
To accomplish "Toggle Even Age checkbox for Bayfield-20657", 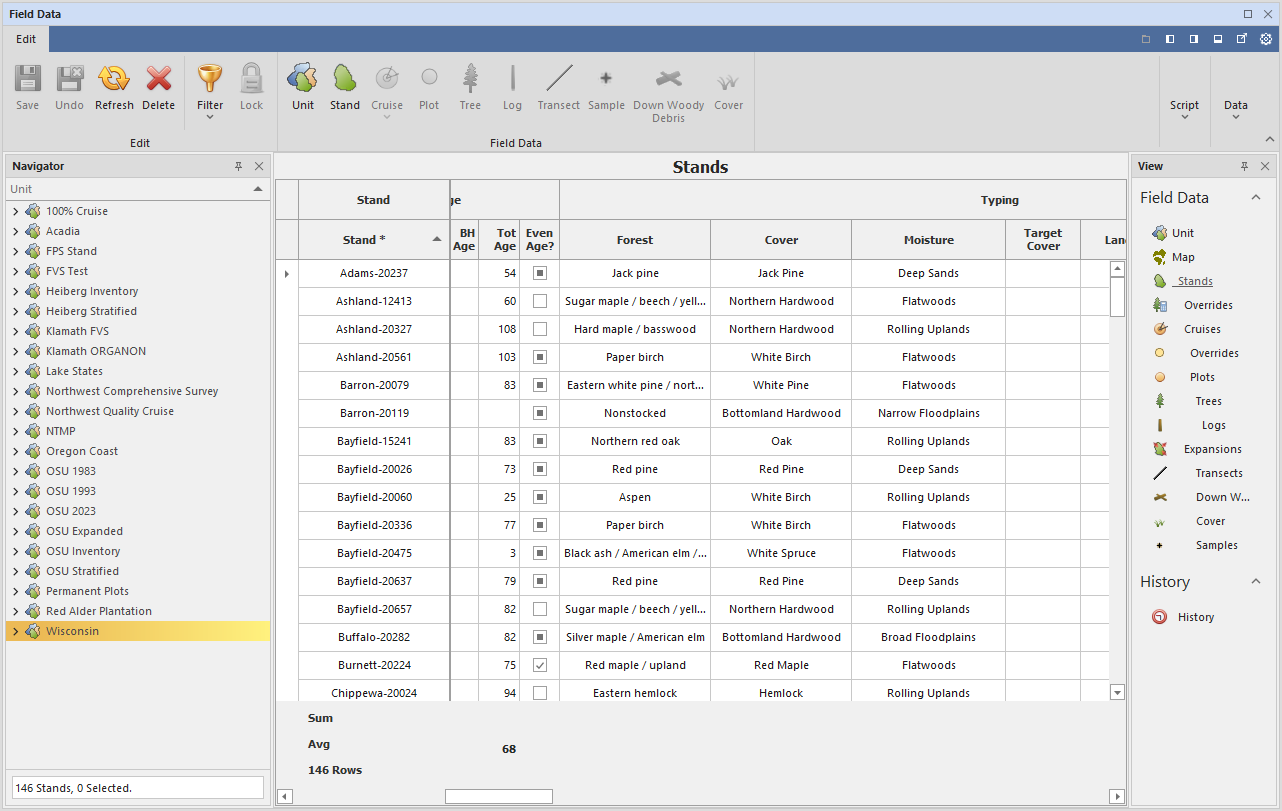I will pyautogui.click(x=540, y=609).
